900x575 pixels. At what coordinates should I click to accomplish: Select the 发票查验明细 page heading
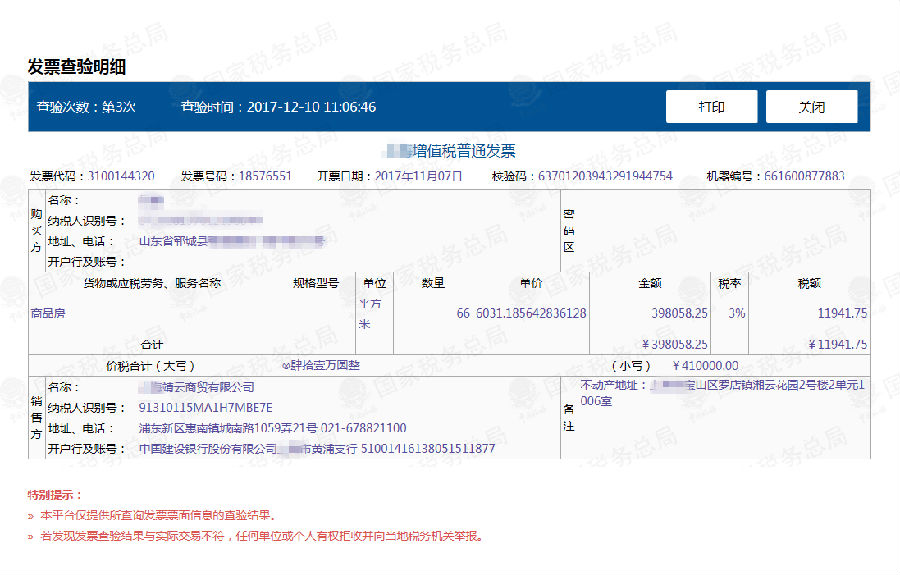pyautogui.click(x=77, y=67)
